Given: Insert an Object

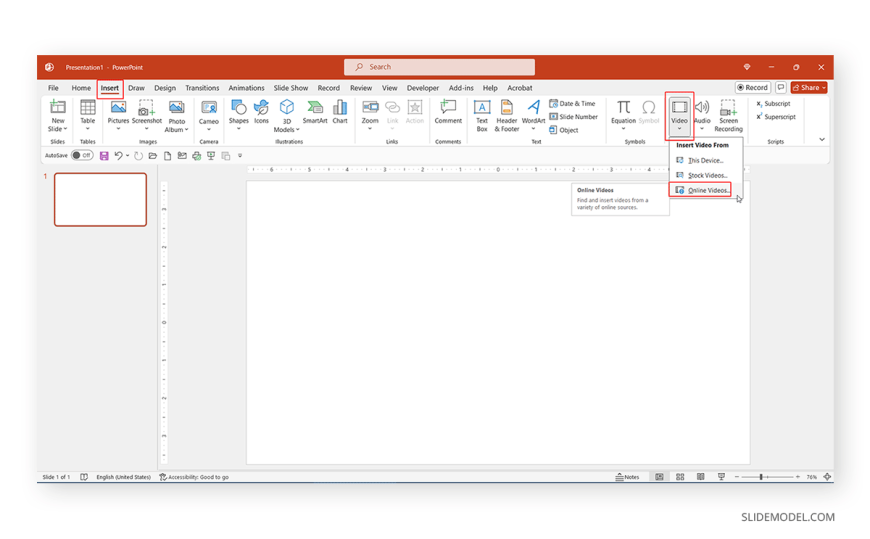Looking at the screenshot, I should point(564,130).
